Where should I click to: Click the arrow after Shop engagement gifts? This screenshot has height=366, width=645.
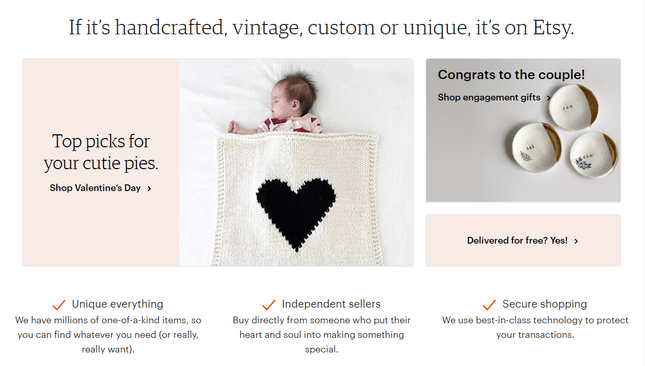tap(548, 98)
